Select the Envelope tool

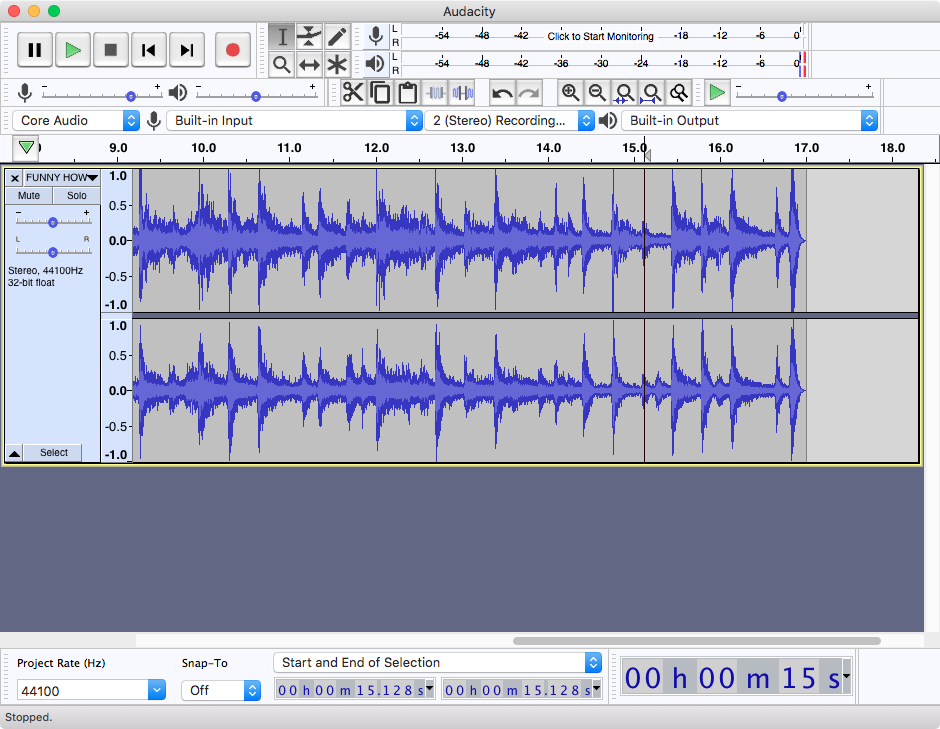click(309, 37)
